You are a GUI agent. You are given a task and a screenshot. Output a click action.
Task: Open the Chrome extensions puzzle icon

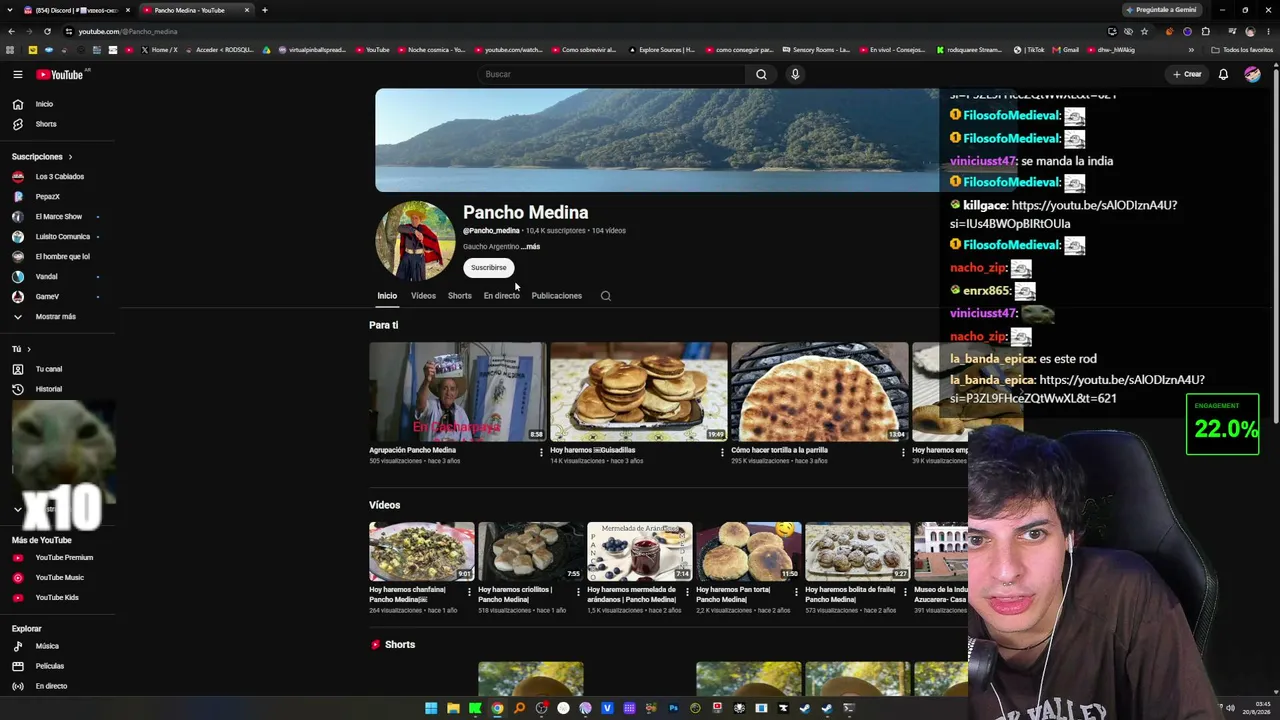(x=1205, y=31)
